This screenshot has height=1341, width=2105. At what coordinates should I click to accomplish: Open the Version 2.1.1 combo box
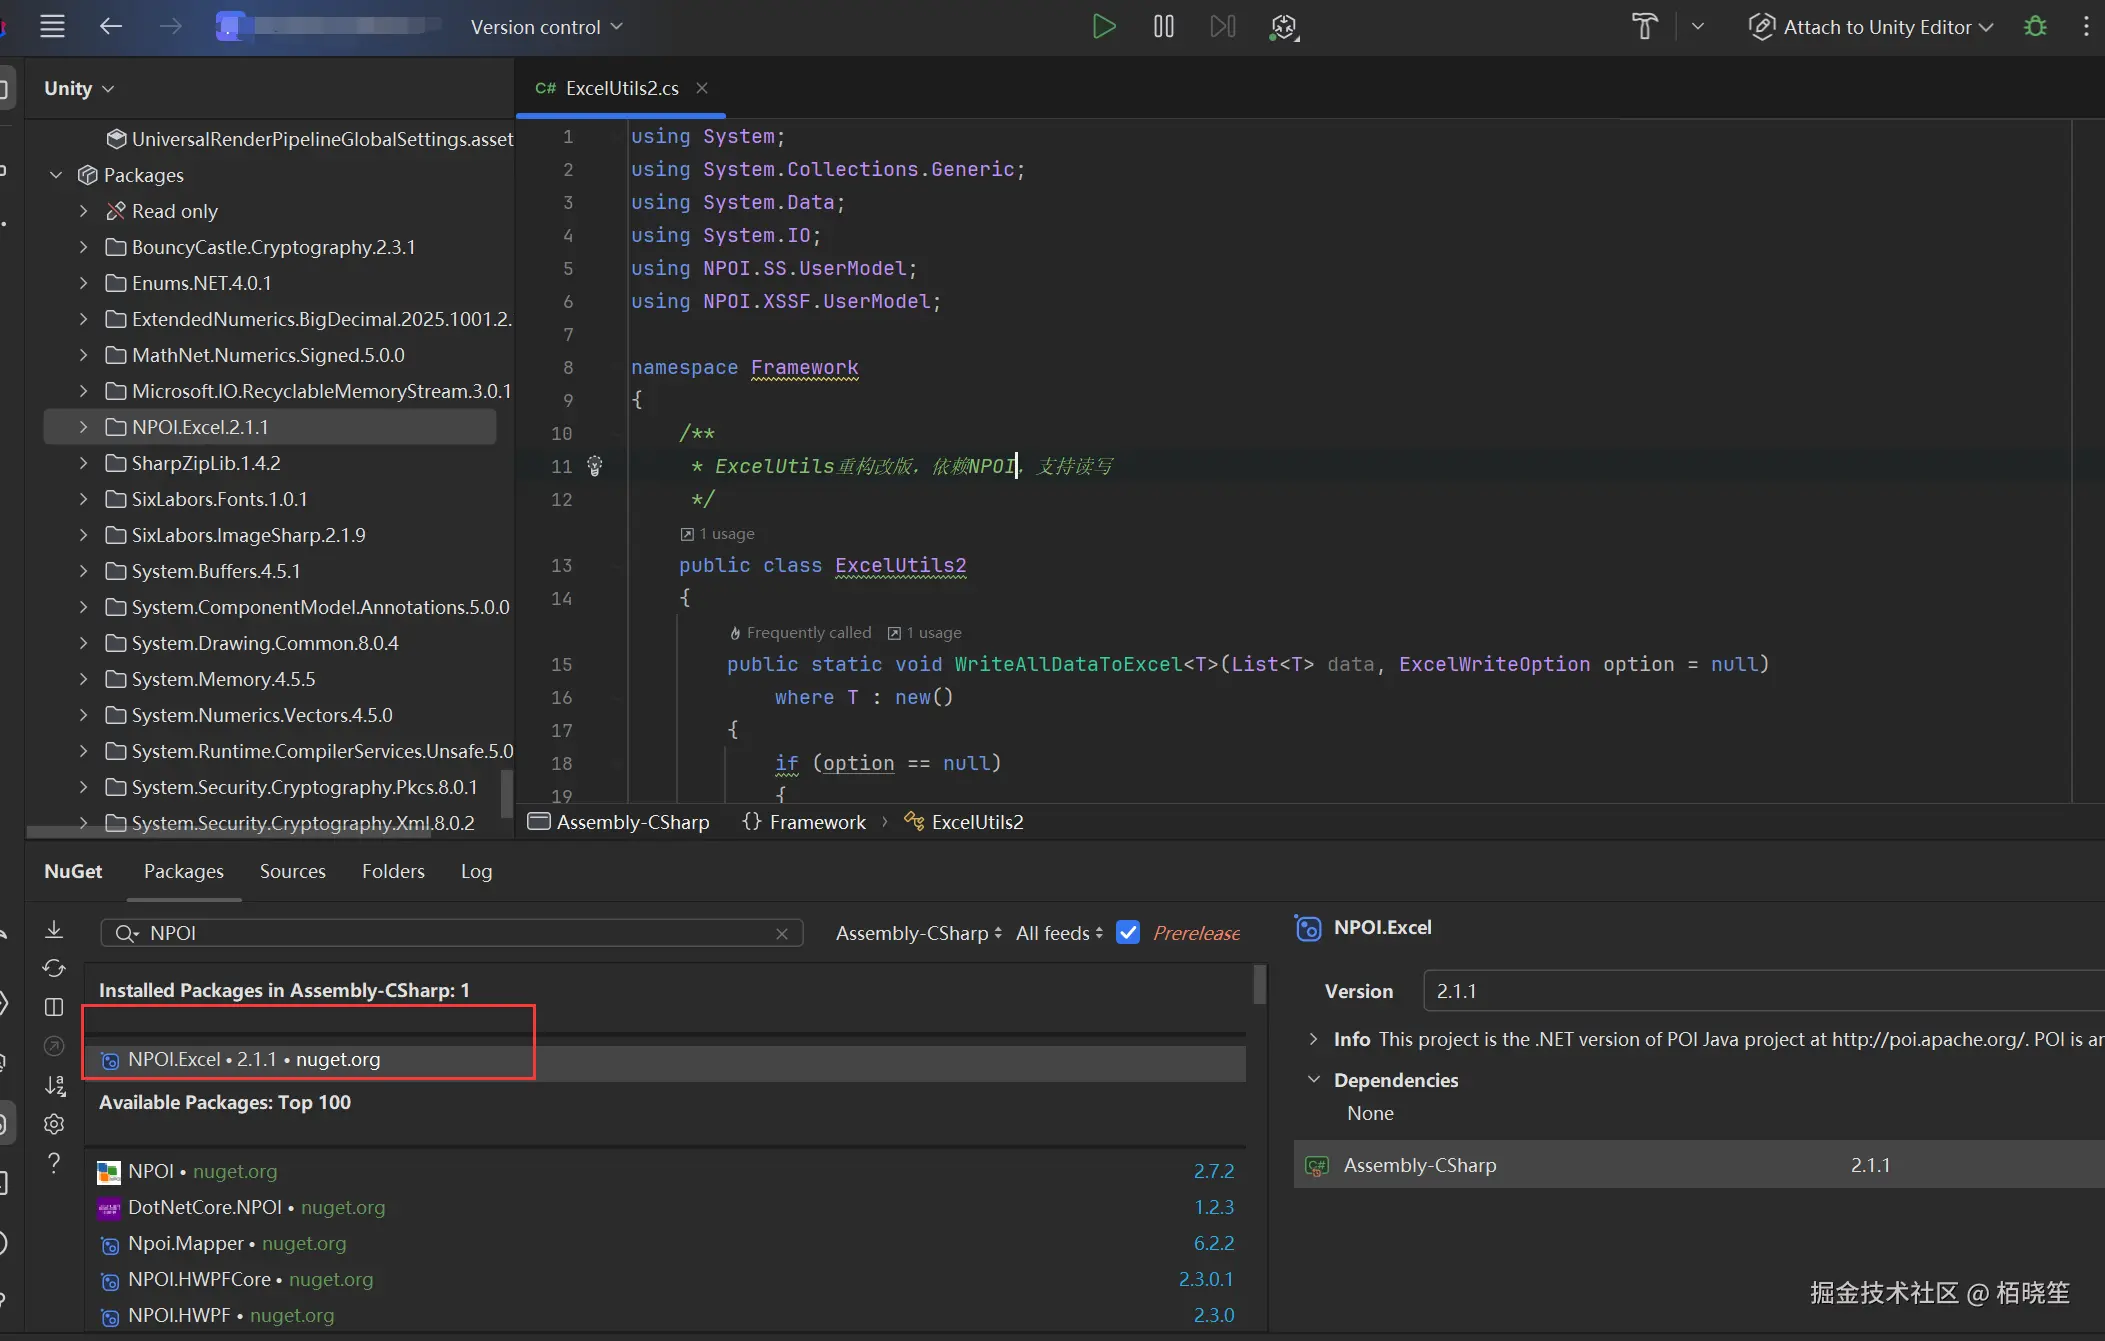(1764, 992)
